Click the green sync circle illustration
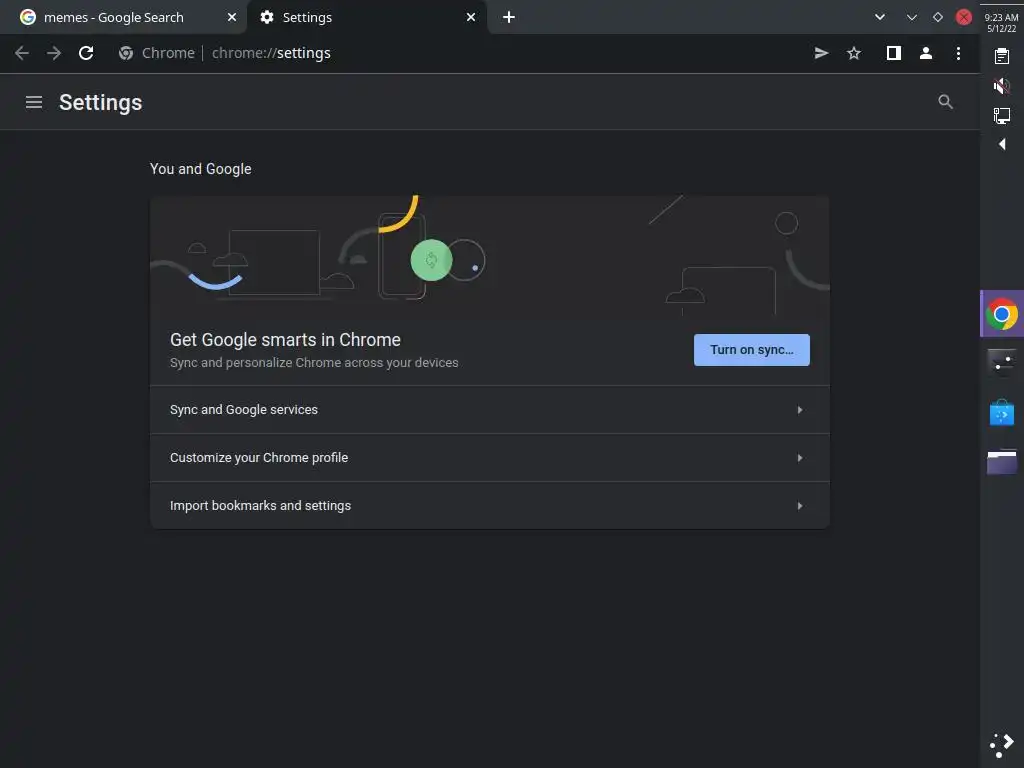The height and width of the screenshot is (768, 1024). (x=431, y=260)
